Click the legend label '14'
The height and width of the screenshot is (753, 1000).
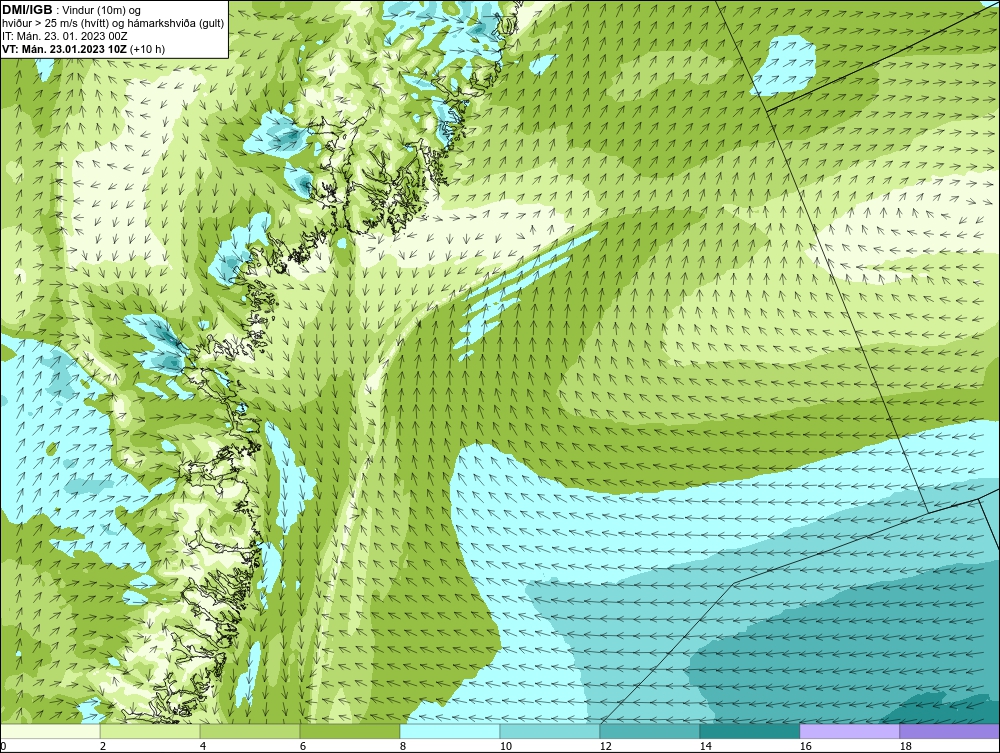(x=705, y=746)
